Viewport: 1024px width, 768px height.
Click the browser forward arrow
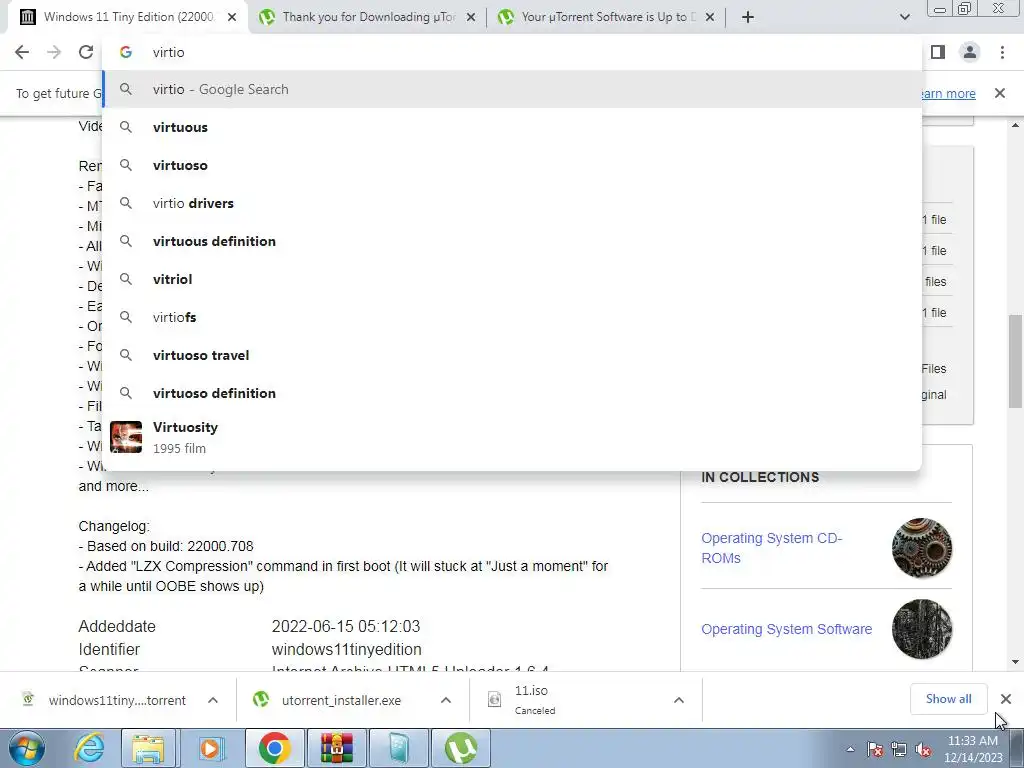click(x=54, y=52)
